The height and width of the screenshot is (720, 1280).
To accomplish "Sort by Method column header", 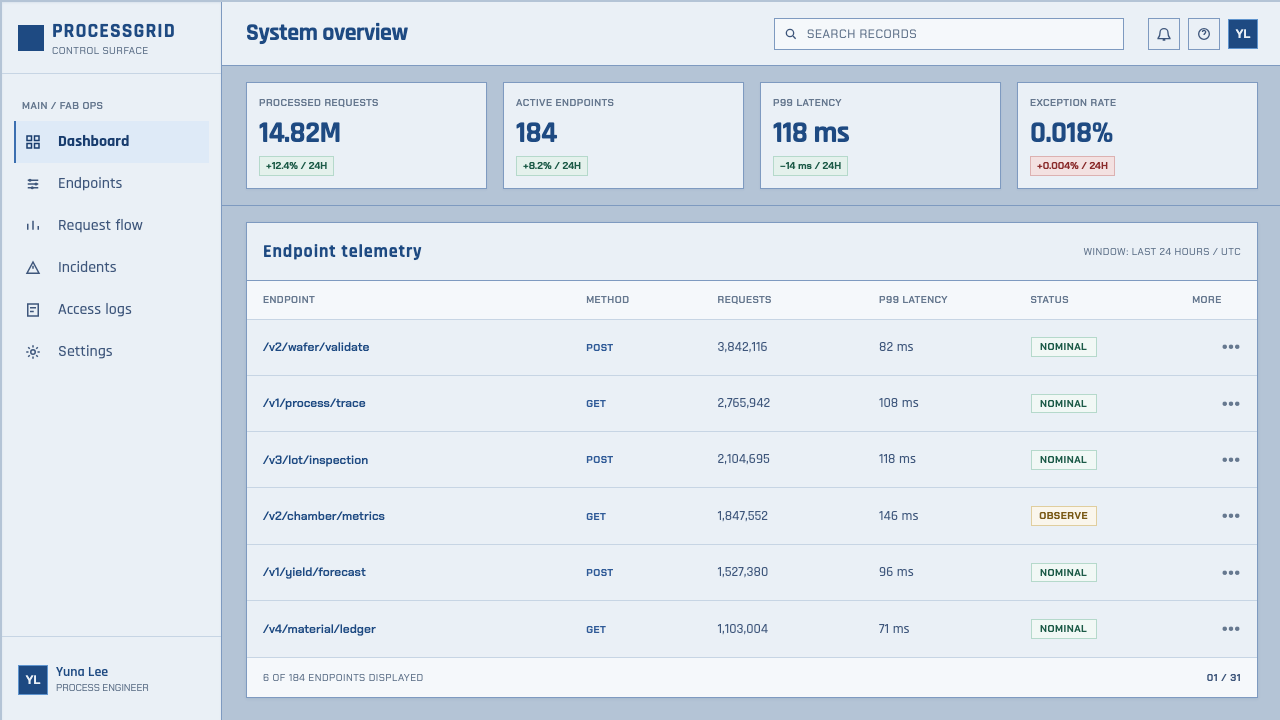I will [x=608, y=300].
